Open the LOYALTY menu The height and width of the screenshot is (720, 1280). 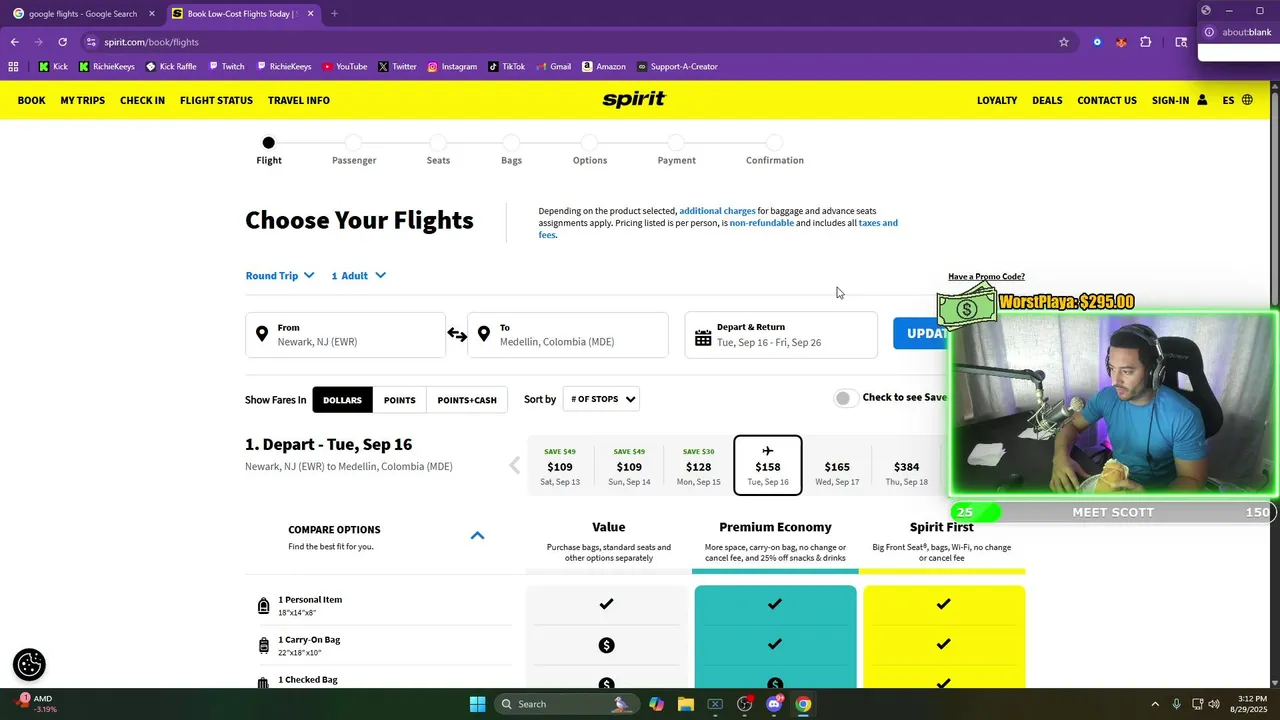point(997,100)
